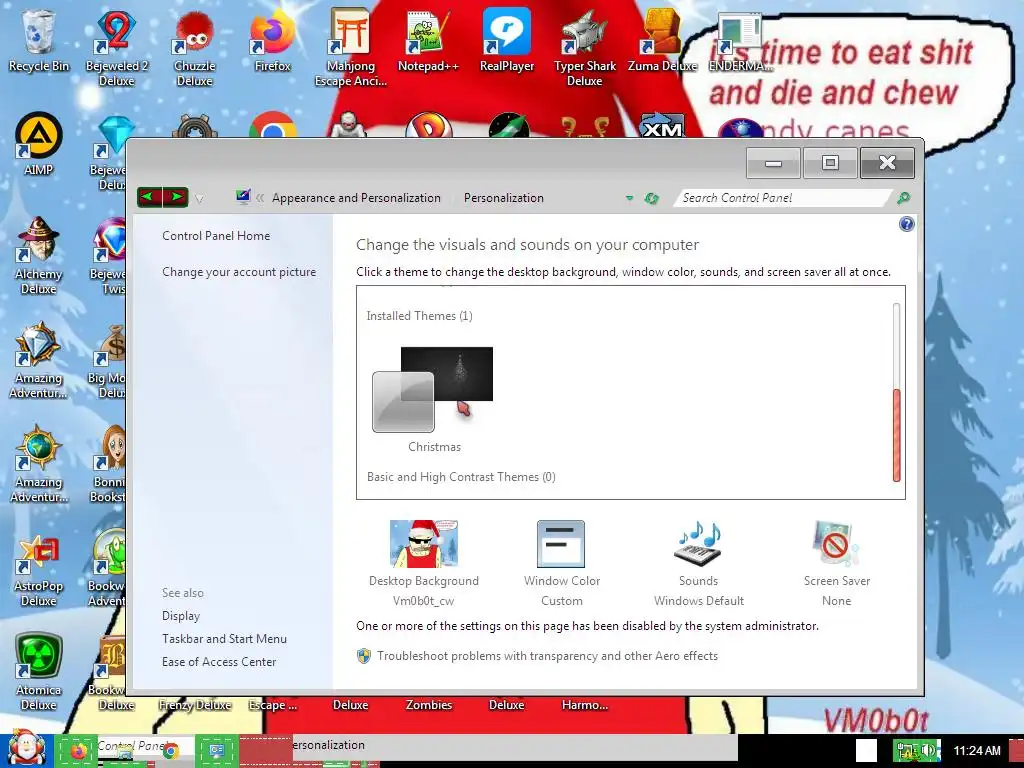Viewport: 1024px width, 768px height.
Task: Select the Zuma Deluxe desktop icon
Action: click(x=662, y=40)
